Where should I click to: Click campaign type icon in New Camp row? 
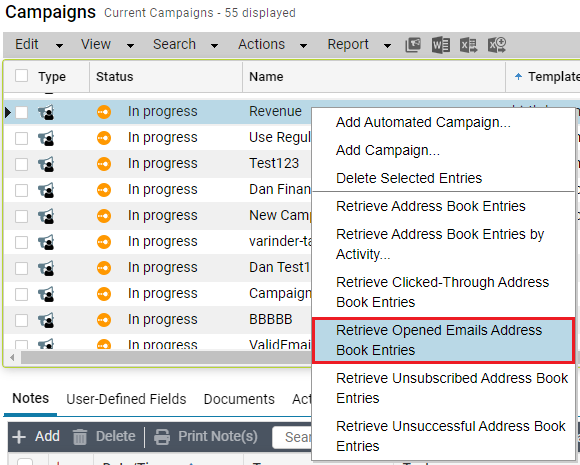(46, 216)
